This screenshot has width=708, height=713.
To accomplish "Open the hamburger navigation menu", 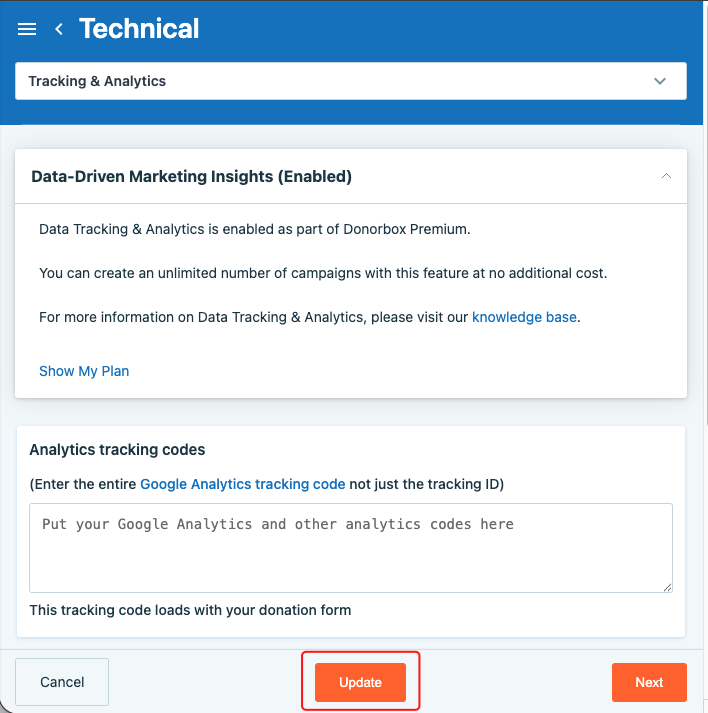I will tap(27, 29).
